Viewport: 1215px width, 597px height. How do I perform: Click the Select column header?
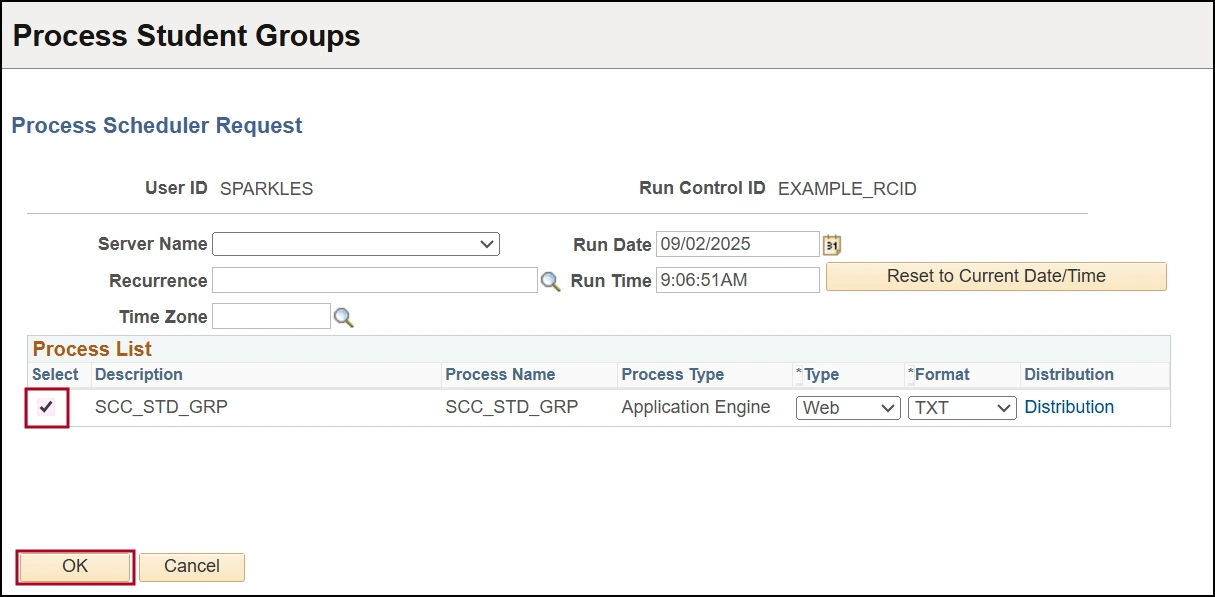pyautogui.click(x=55, y=374)
